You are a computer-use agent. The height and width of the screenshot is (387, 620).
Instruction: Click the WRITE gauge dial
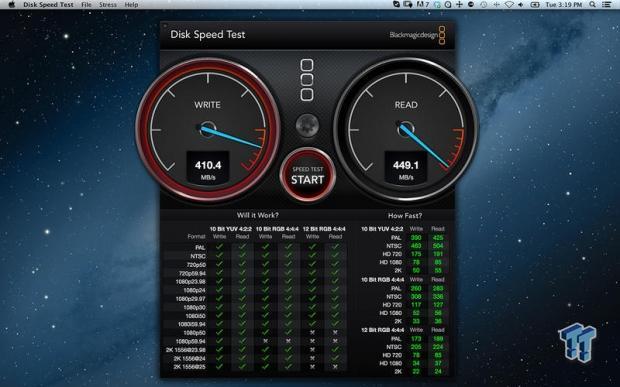point(208,129)
